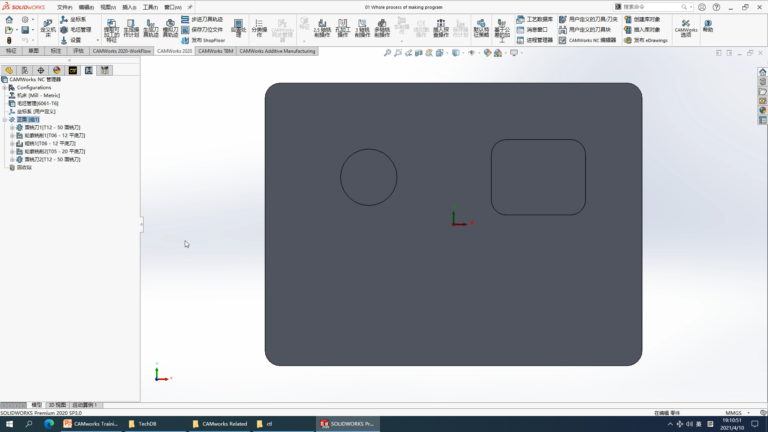
Task: Open 坐标系 coordinate system tool
Action: coord(73,19)
